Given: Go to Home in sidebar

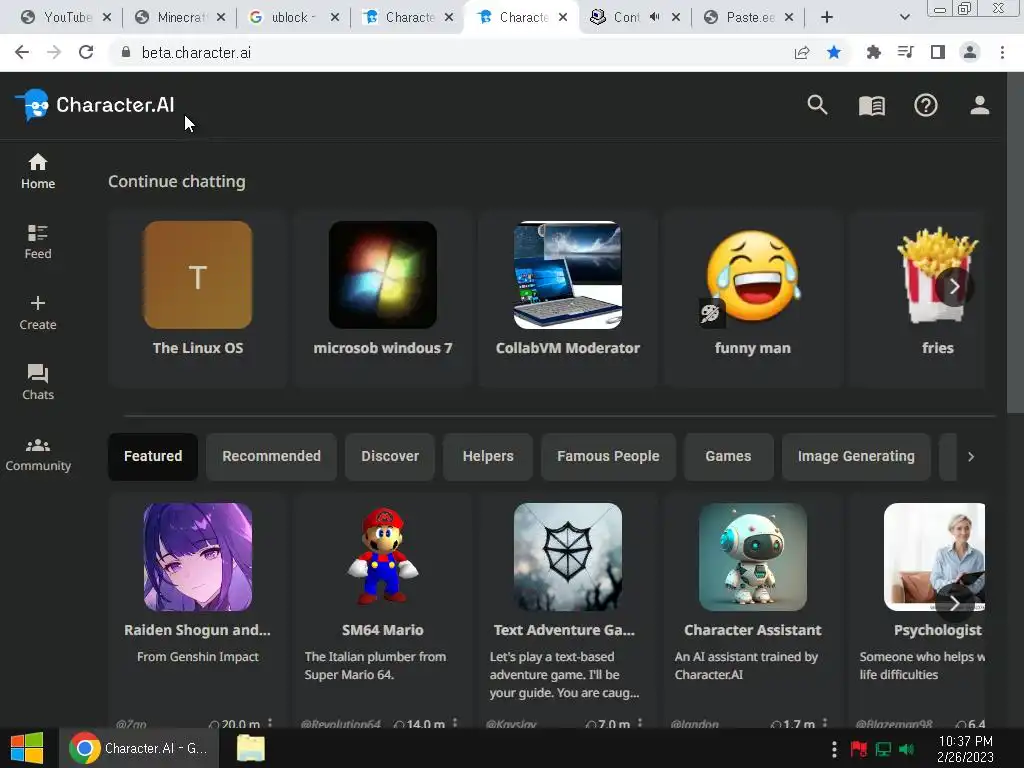Looking at the screenshot, I should [x=38, y=171].
